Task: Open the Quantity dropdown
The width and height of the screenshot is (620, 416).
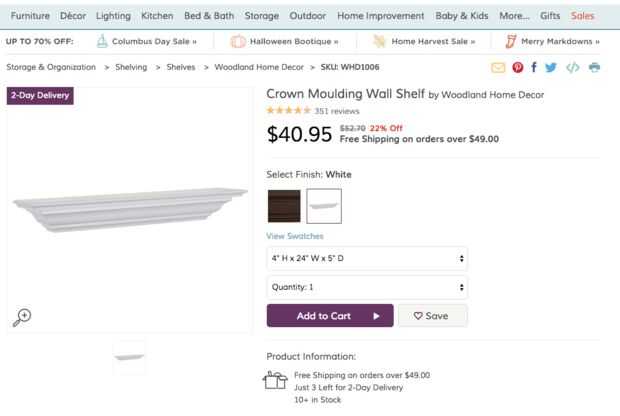Action: point(367,287)
